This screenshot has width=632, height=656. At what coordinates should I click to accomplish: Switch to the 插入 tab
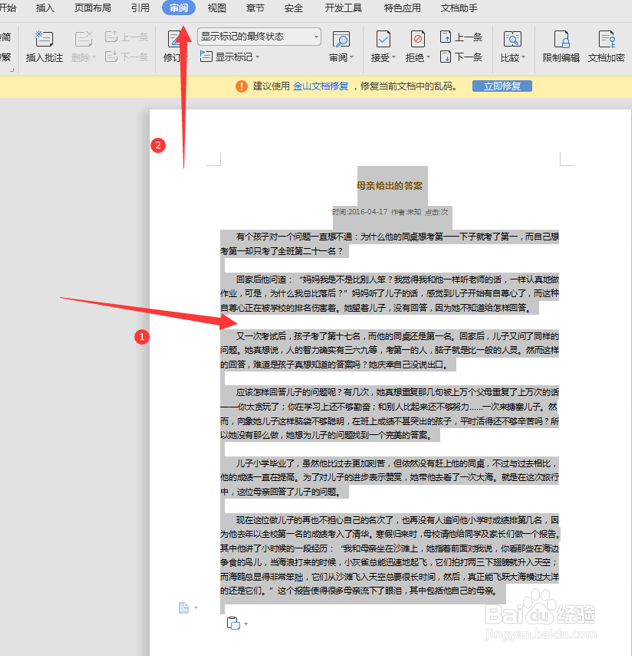pos(45,8)
